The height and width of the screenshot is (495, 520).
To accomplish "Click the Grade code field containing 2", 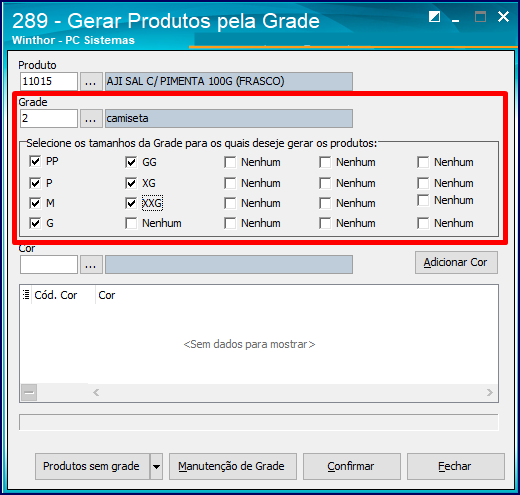I will [49, 118].
